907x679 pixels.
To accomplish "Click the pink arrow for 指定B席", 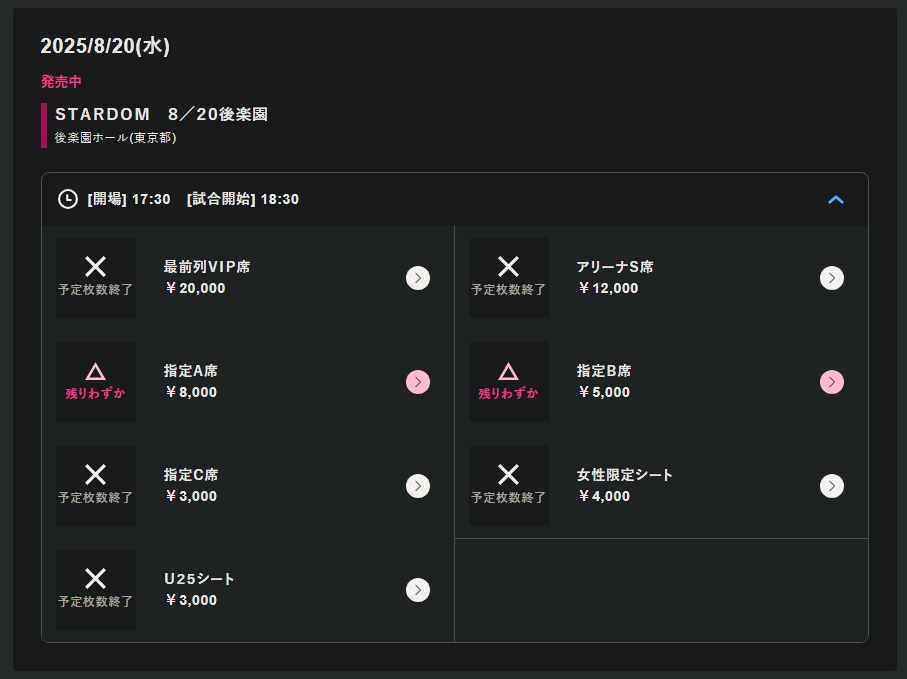I will 832,382.
